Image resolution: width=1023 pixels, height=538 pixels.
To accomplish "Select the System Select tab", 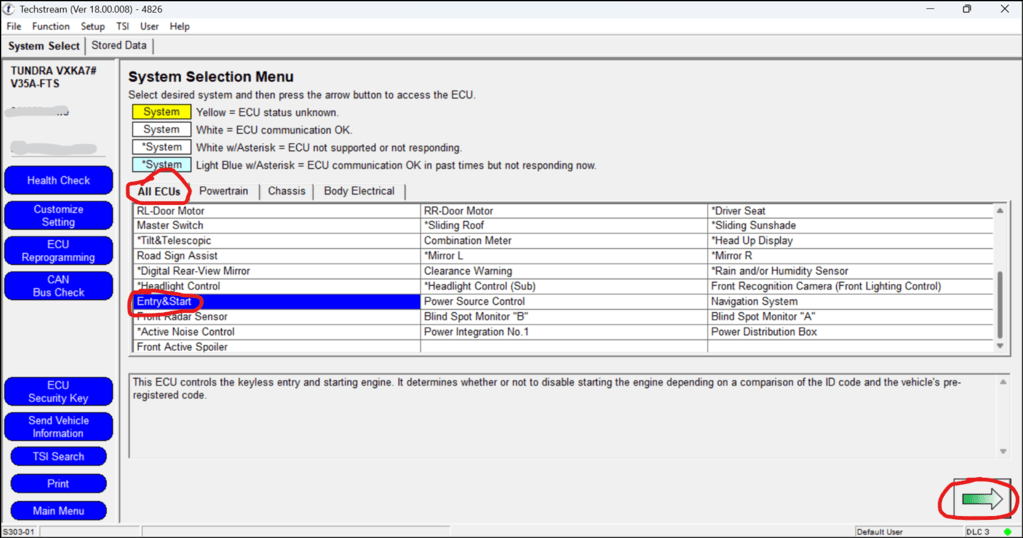I will point(44,46).
